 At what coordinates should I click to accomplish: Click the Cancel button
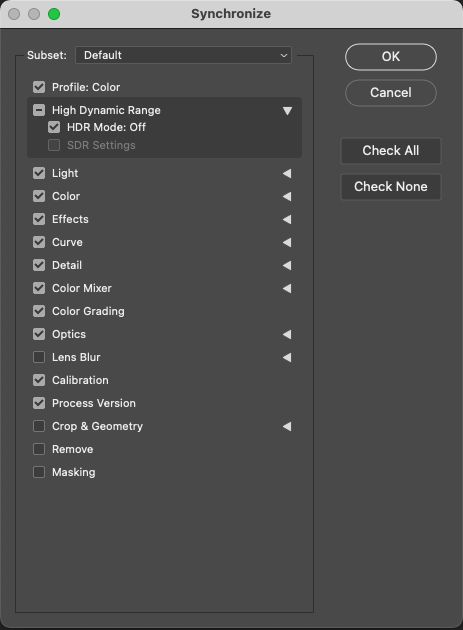pyautogui.click(x=391, y=93)
